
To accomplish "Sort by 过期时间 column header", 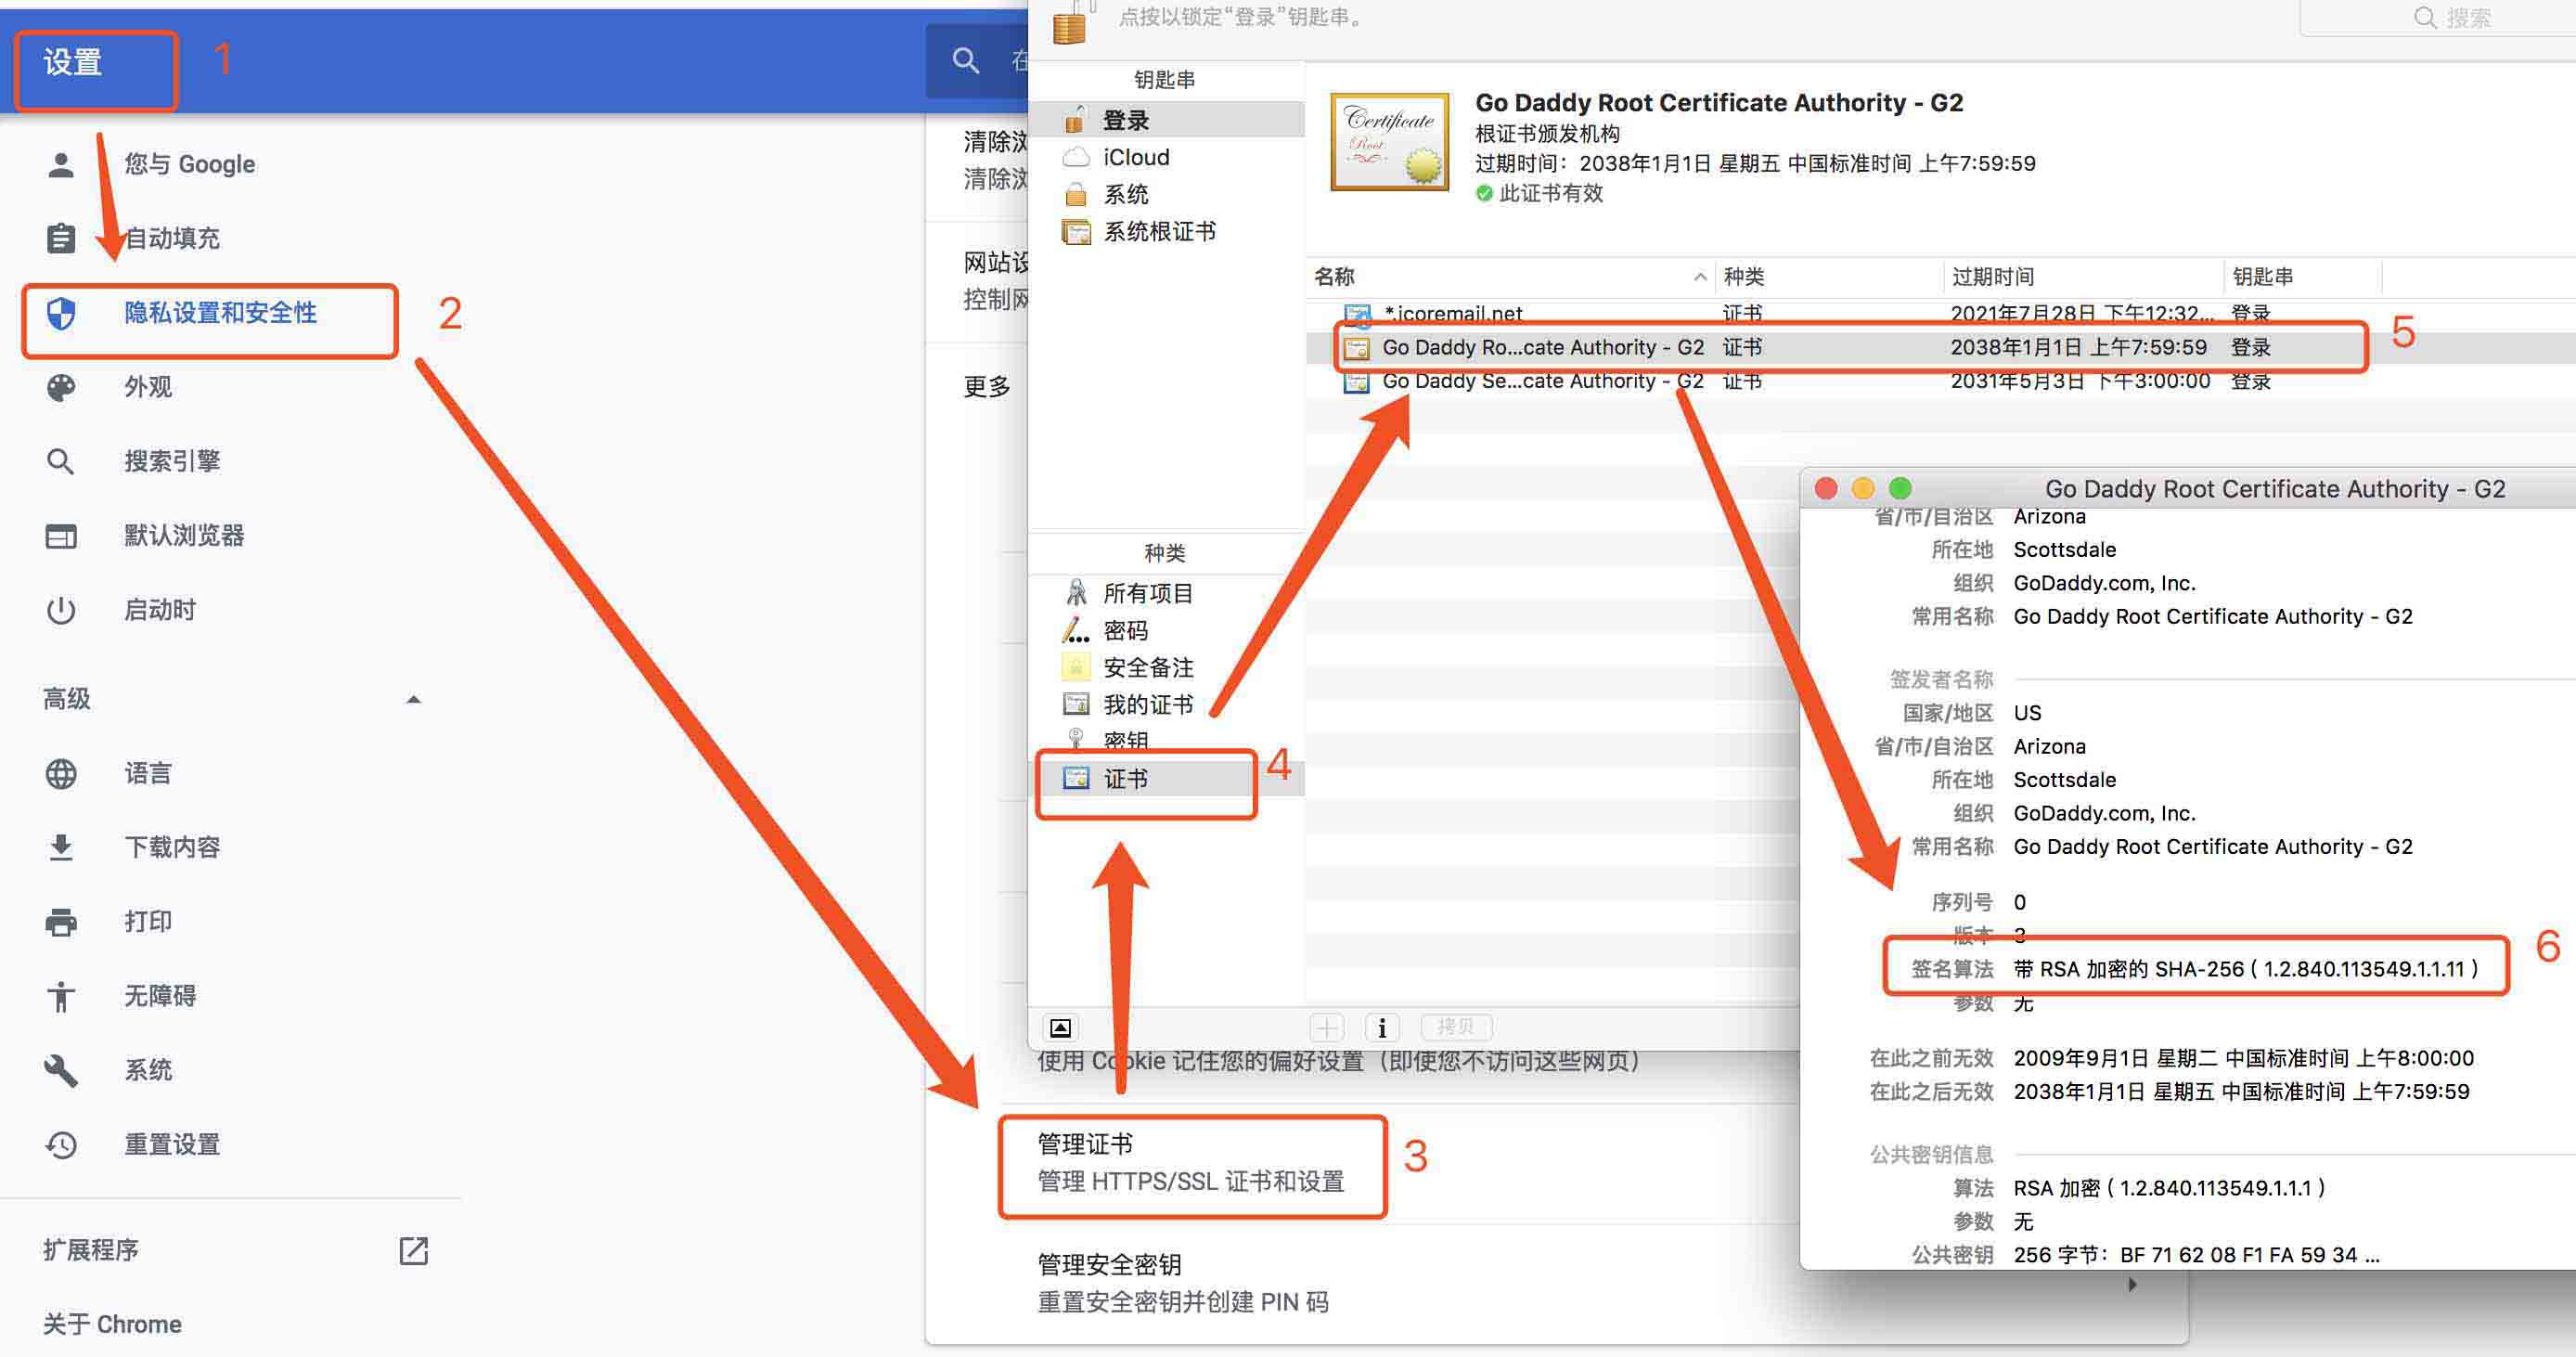I will click(2083, 277).
